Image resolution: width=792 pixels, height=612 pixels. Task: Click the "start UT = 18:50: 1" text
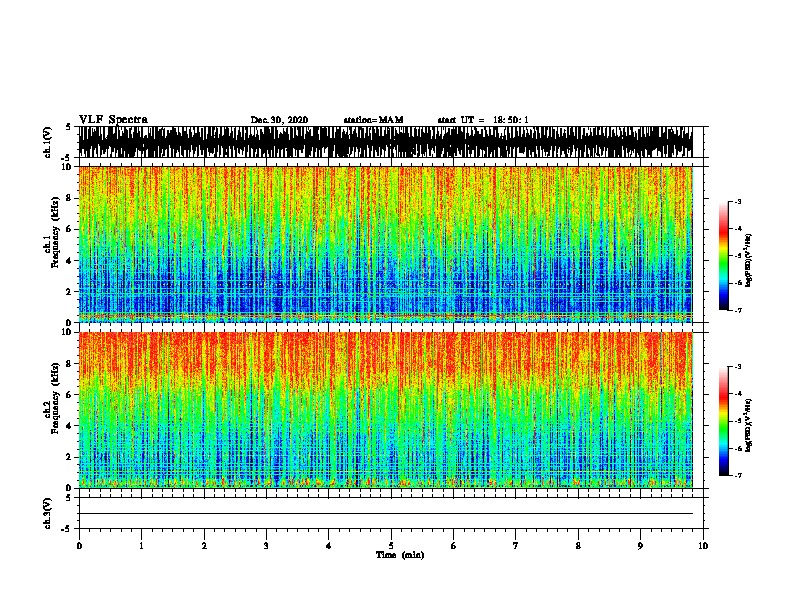(483, 120)
